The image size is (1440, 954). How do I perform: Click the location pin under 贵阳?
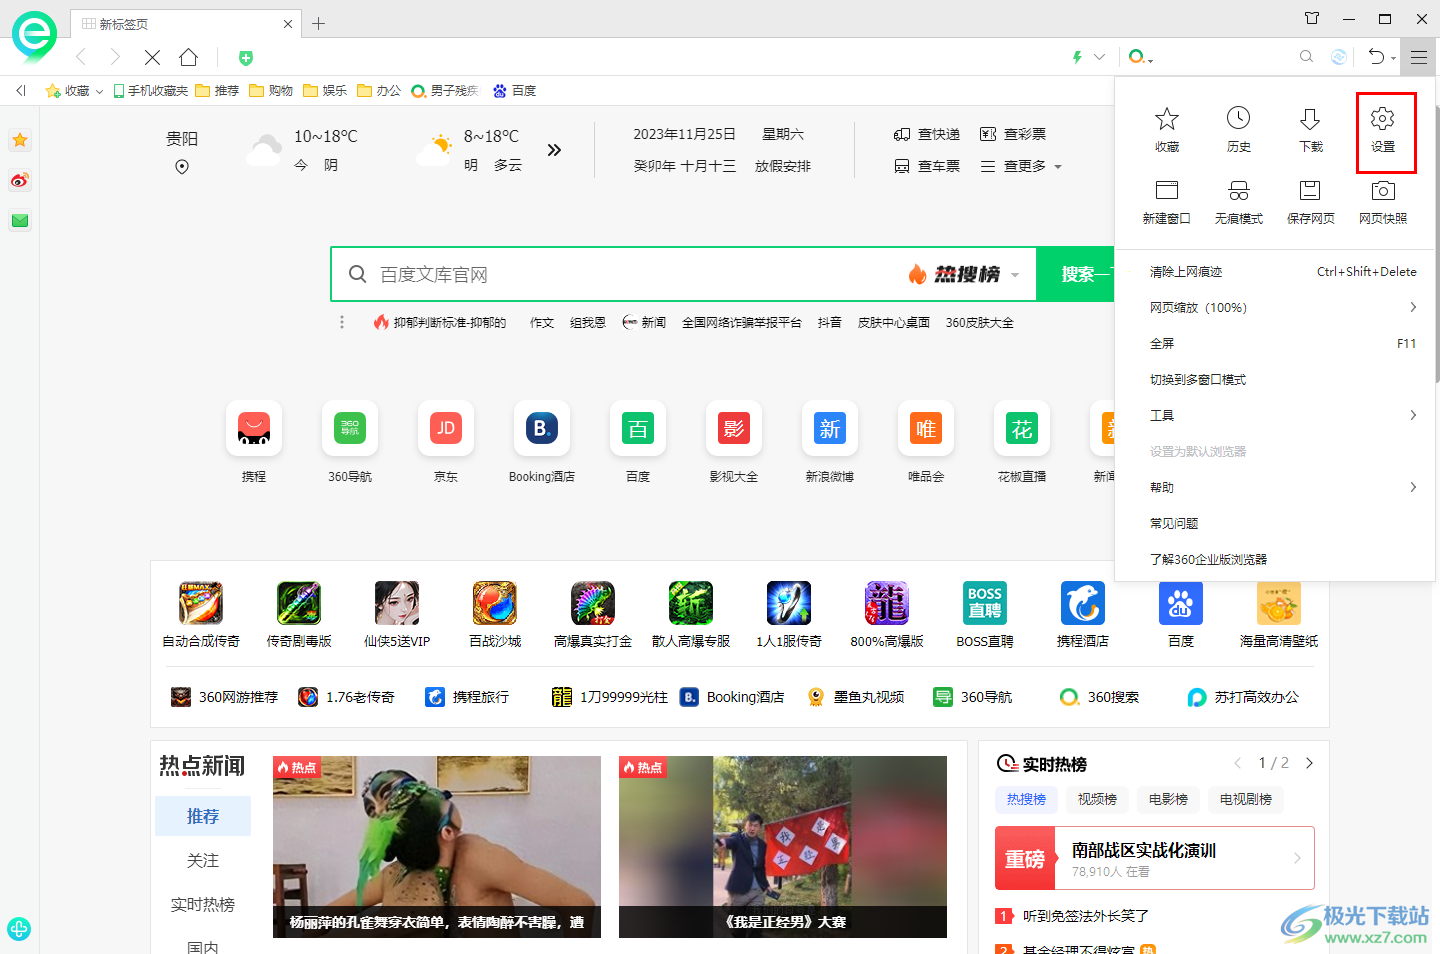click(x=182, y=167)
